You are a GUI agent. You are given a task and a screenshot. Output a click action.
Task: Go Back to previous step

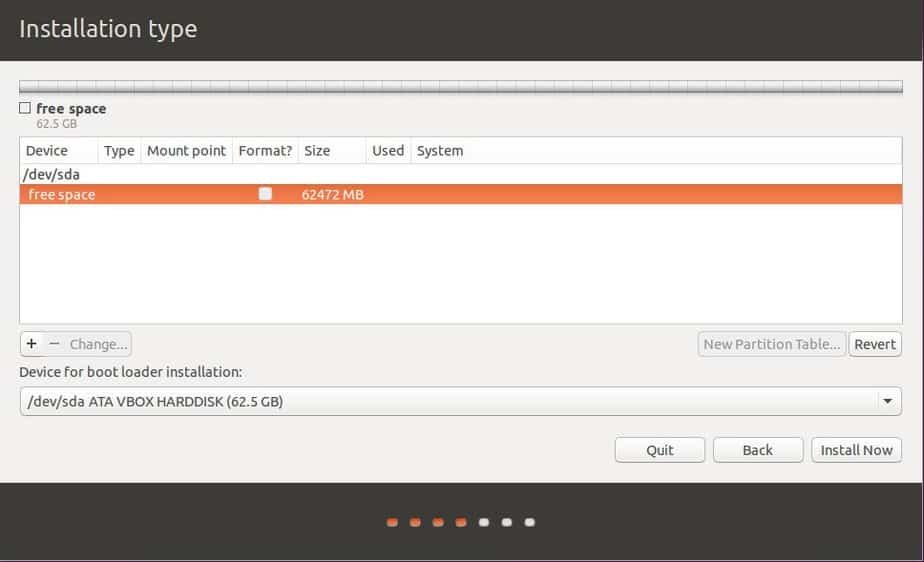pos(758,450)
